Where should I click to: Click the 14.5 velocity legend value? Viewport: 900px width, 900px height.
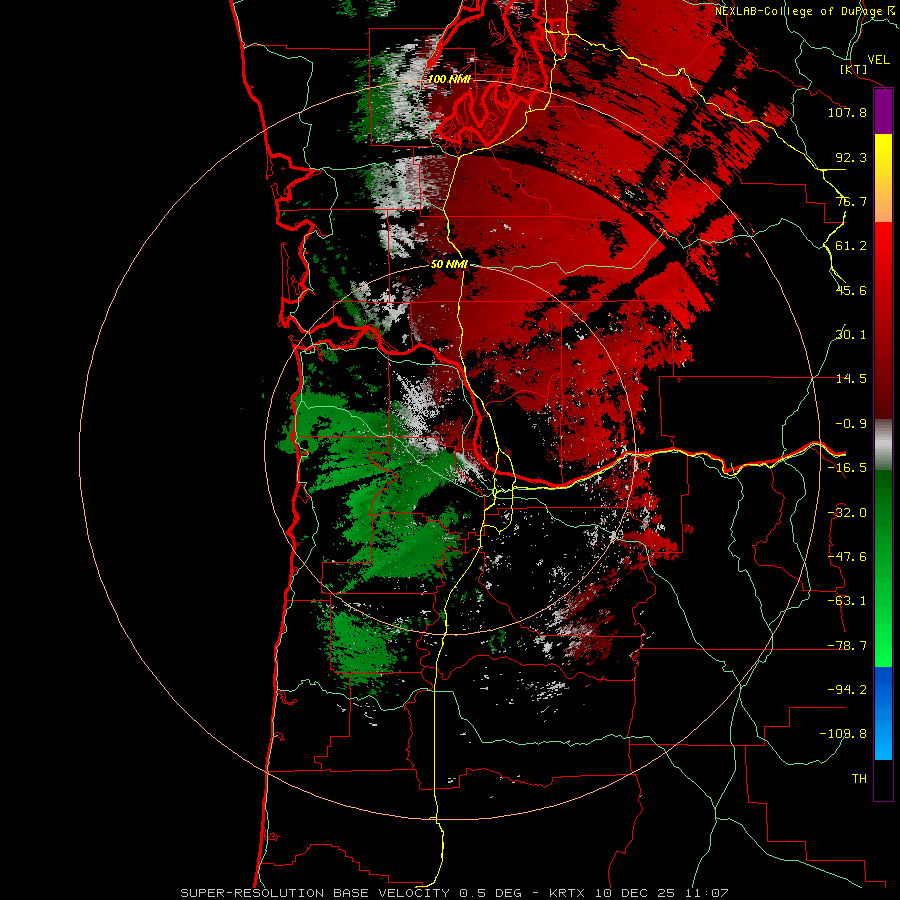(851, 379)
